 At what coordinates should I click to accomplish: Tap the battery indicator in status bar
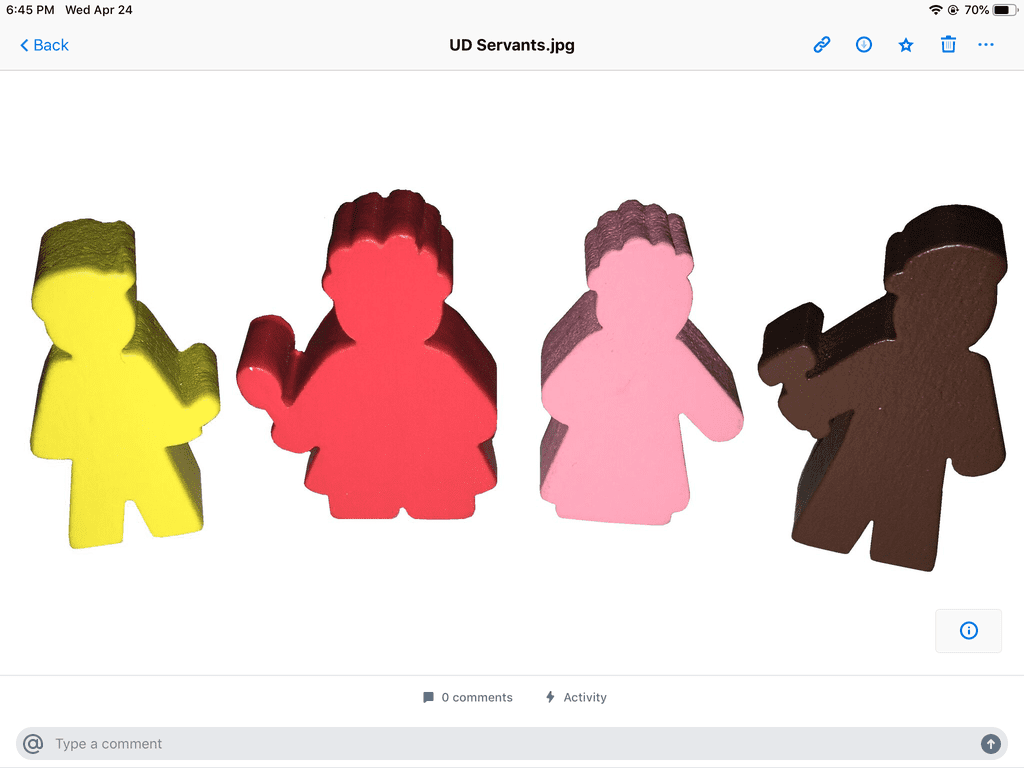(1002, 10)
